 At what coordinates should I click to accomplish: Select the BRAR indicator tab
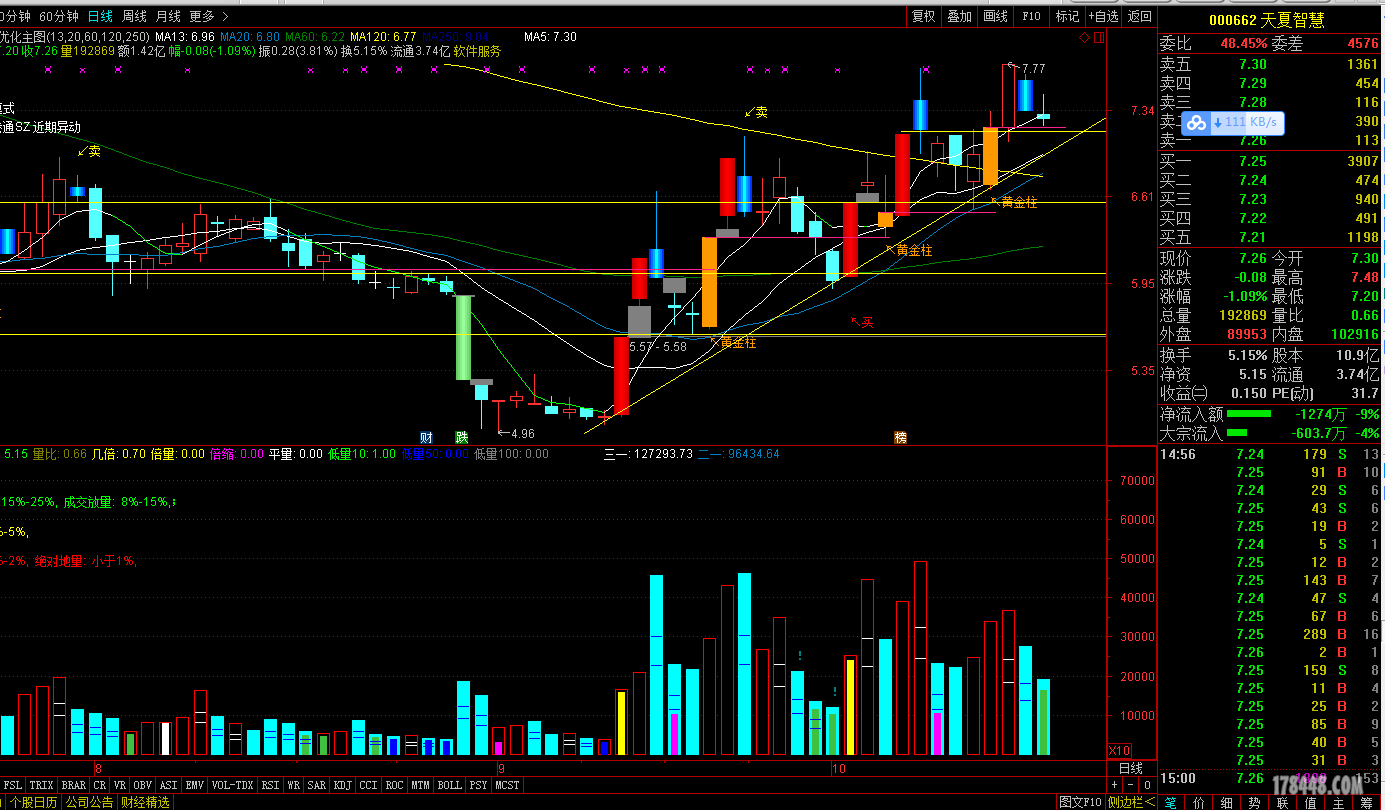pyautogui.click(x=73, y=786)
